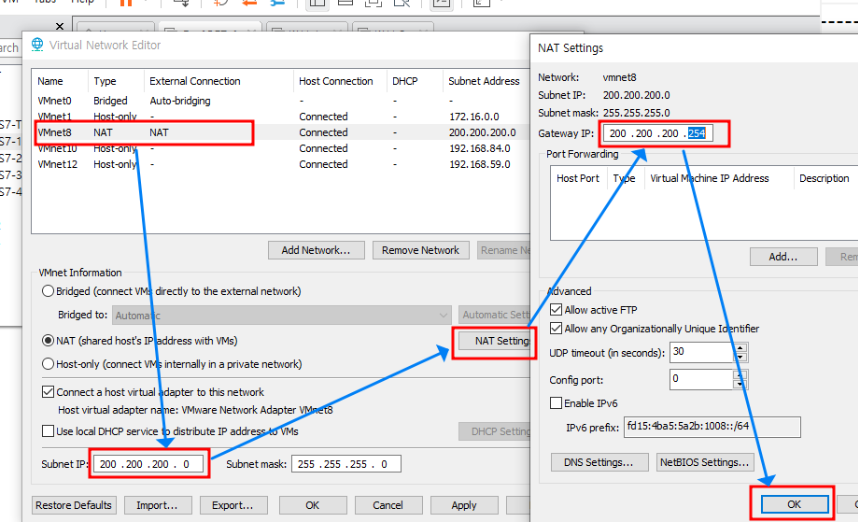Open NAT Settings
858x522 pixels.
494,341
